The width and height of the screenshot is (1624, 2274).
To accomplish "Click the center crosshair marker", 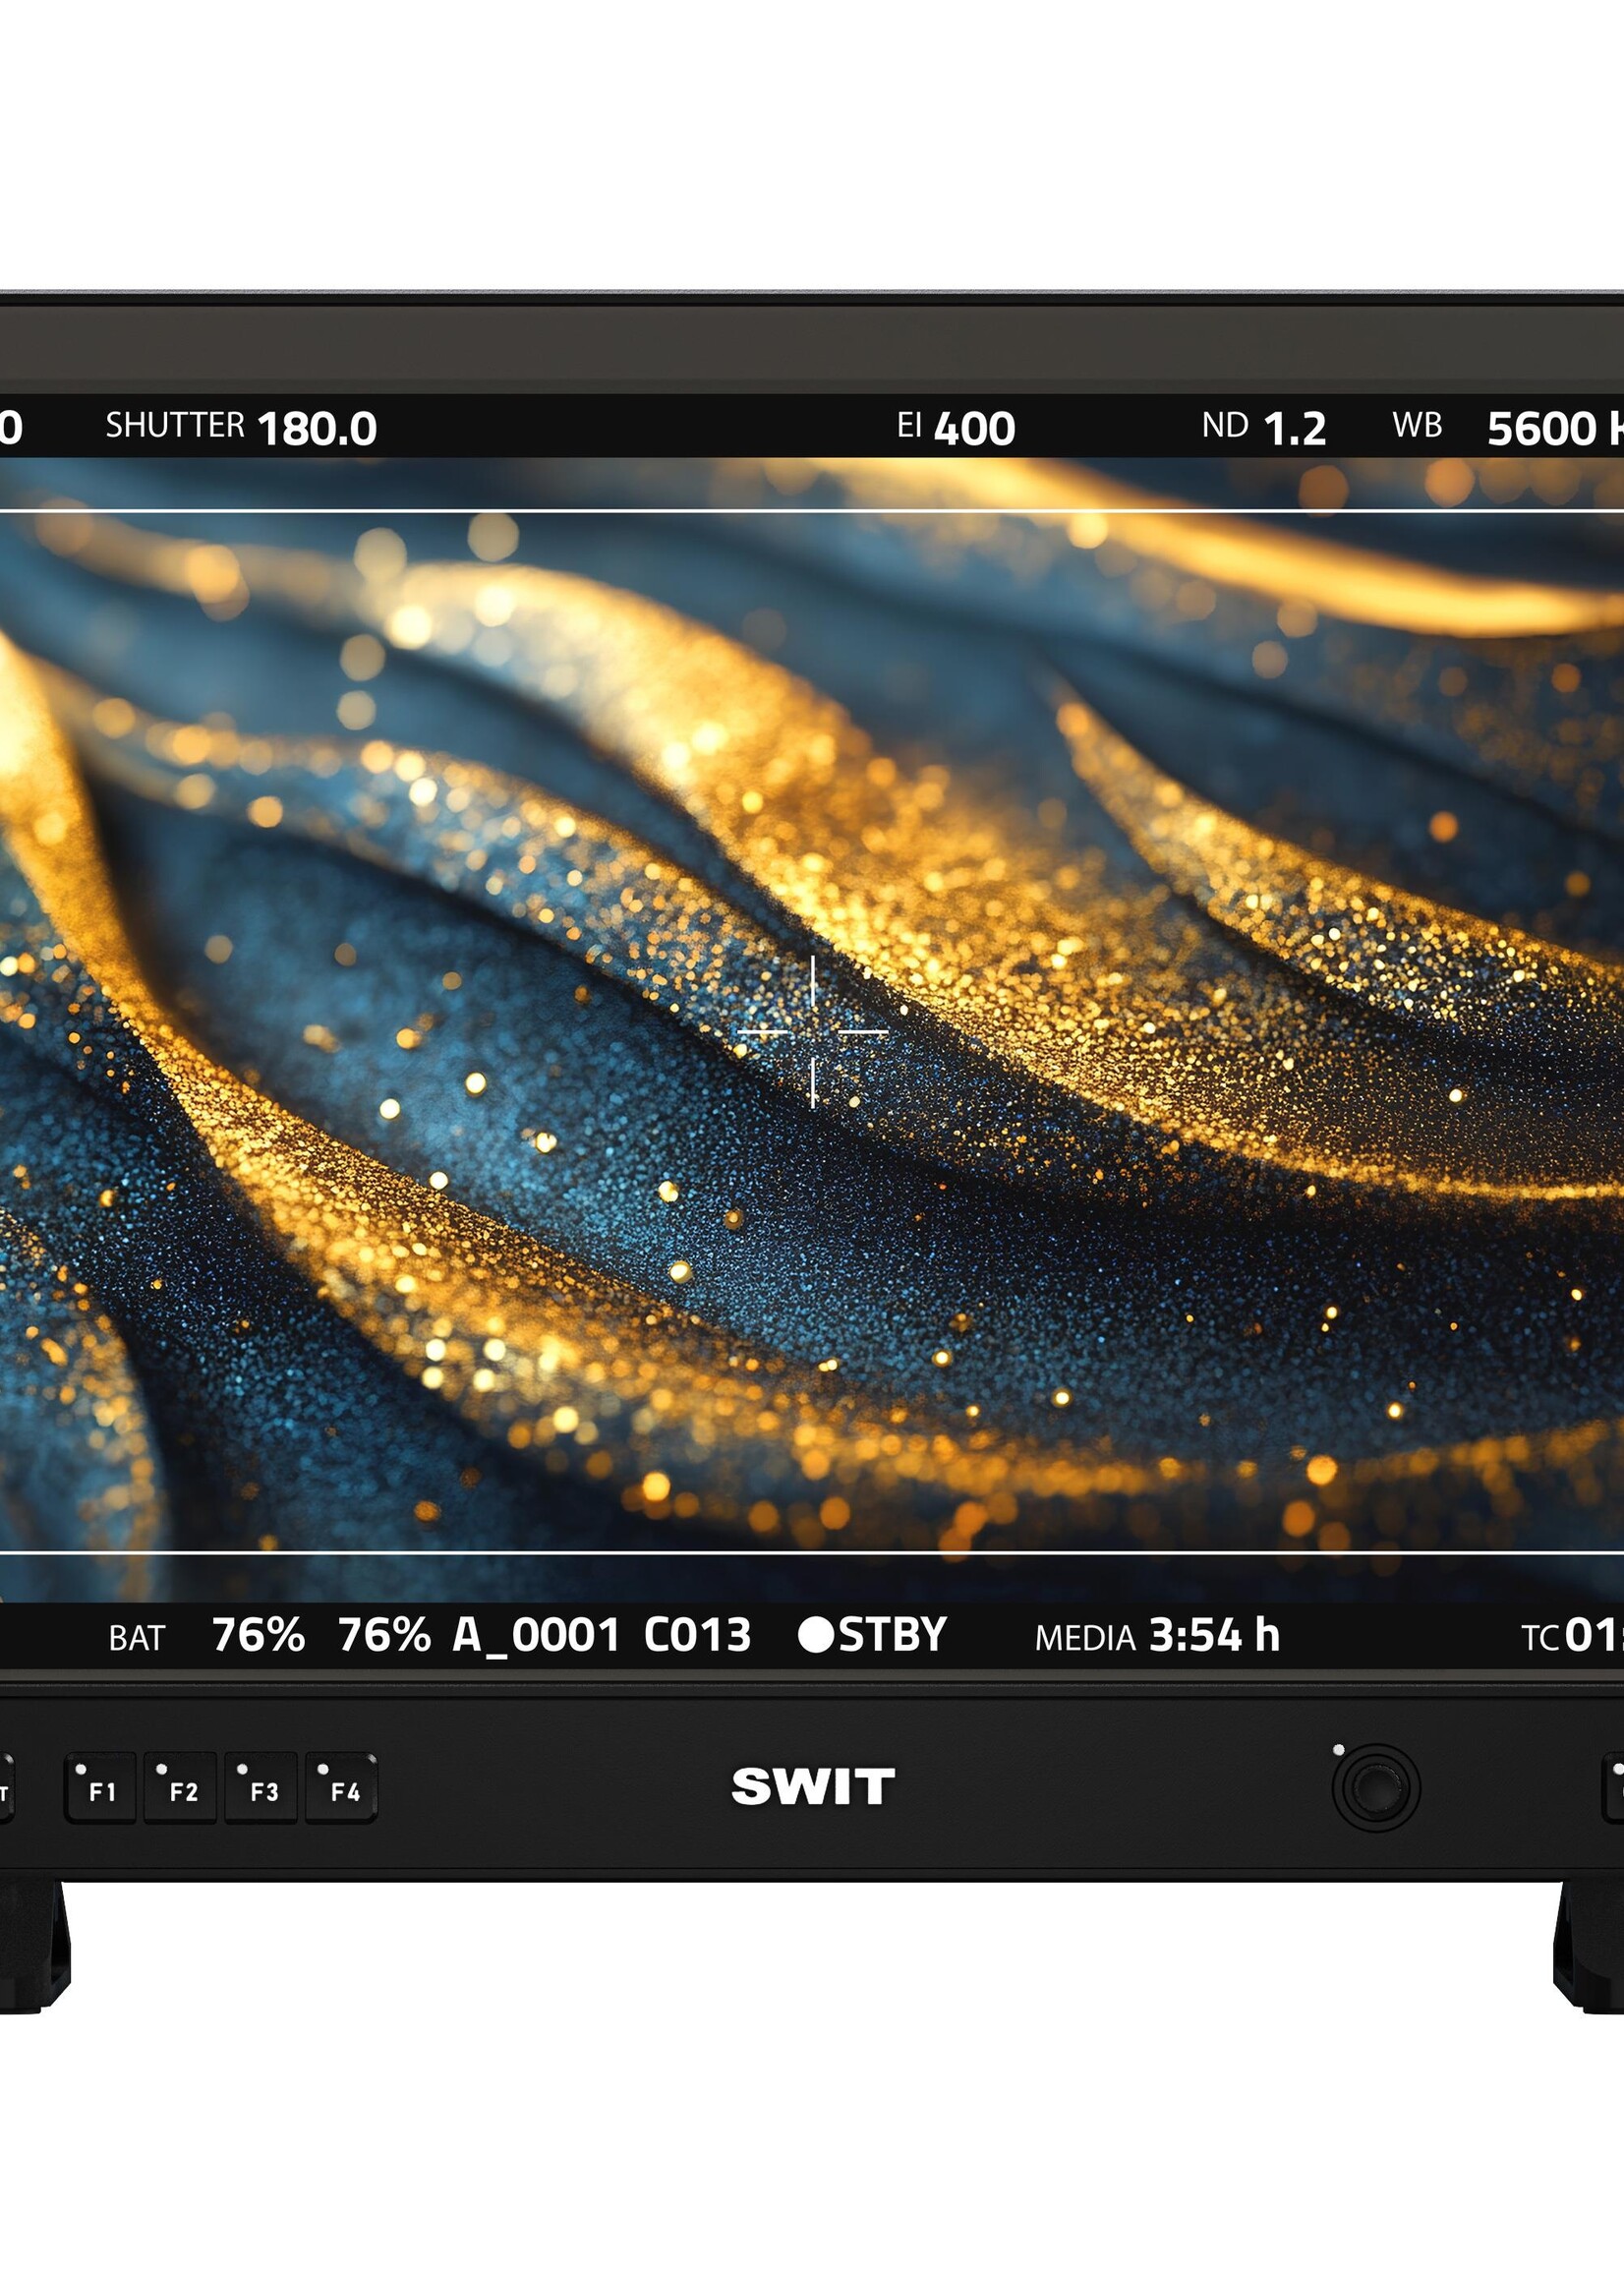I will 813,1031.
